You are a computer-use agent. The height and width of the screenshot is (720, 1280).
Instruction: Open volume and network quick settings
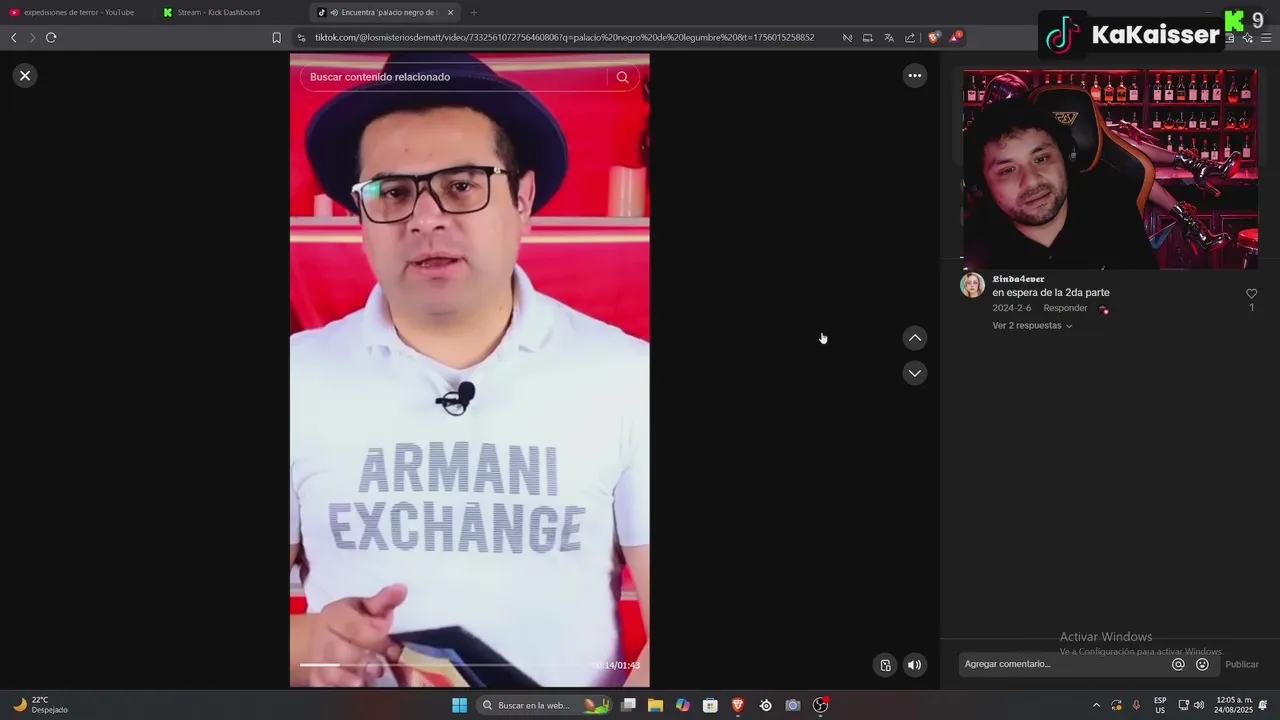pyautogui.click(x=1190, y=705)
